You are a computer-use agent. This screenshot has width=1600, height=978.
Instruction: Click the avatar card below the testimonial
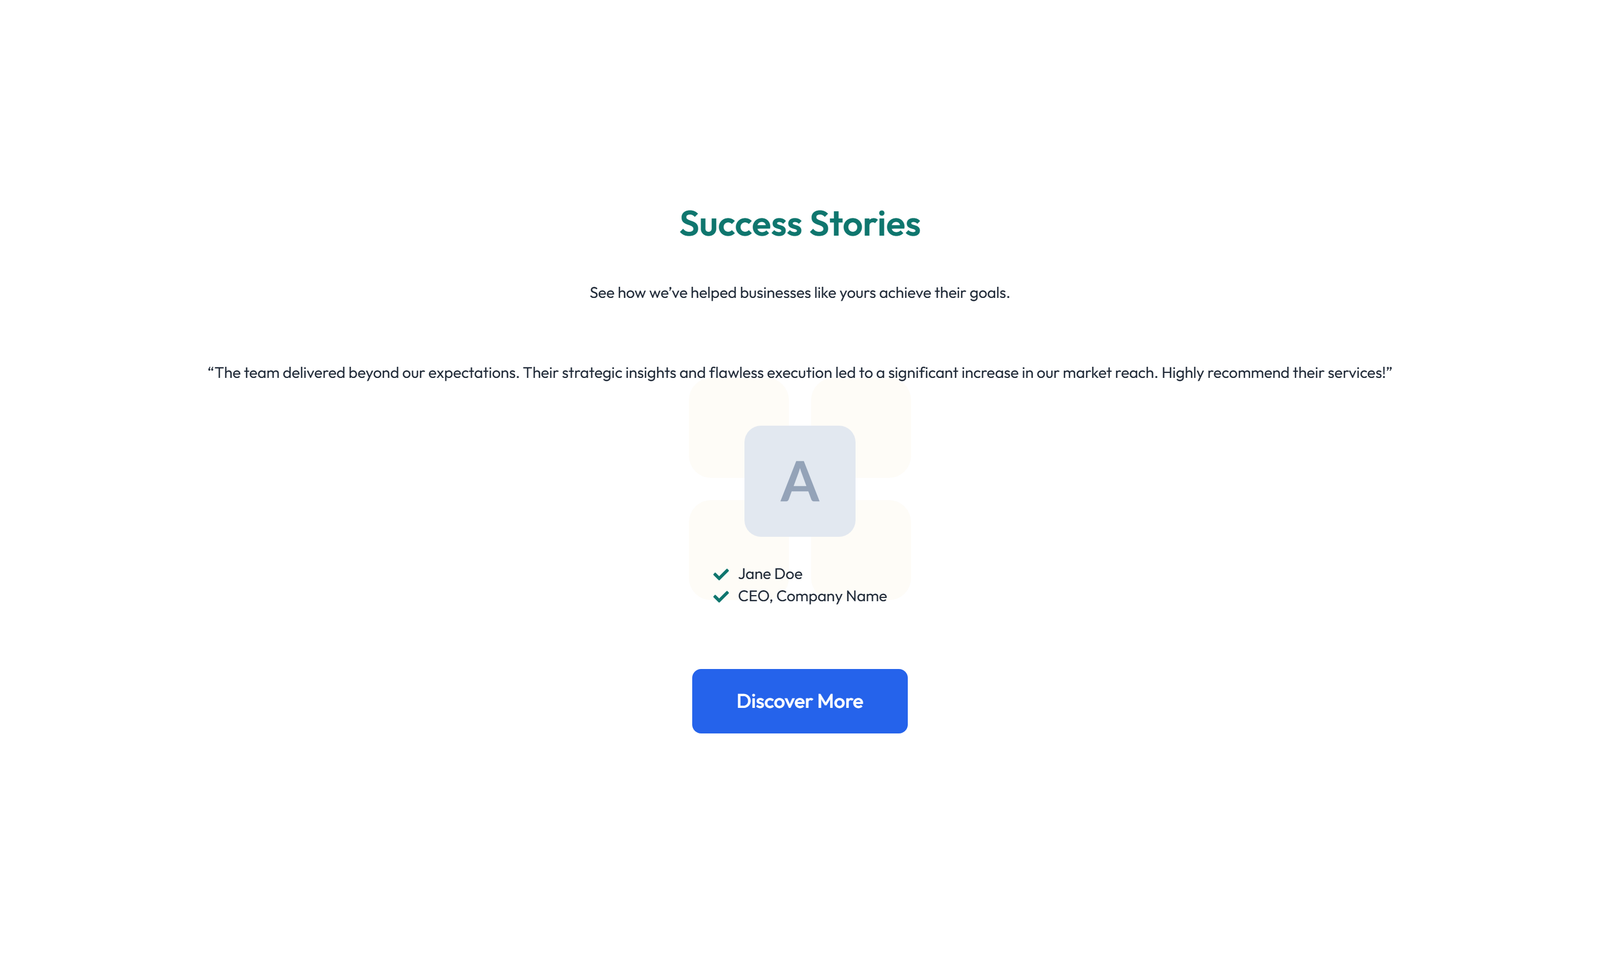tap(800, 483)
